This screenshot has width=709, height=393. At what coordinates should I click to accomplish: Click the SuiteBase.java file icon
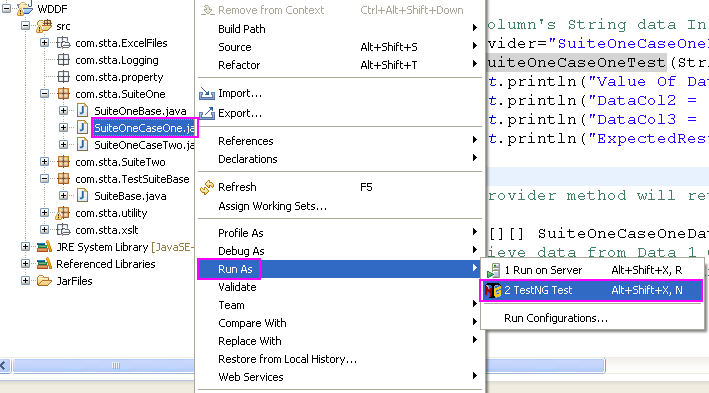coord(82,196)
